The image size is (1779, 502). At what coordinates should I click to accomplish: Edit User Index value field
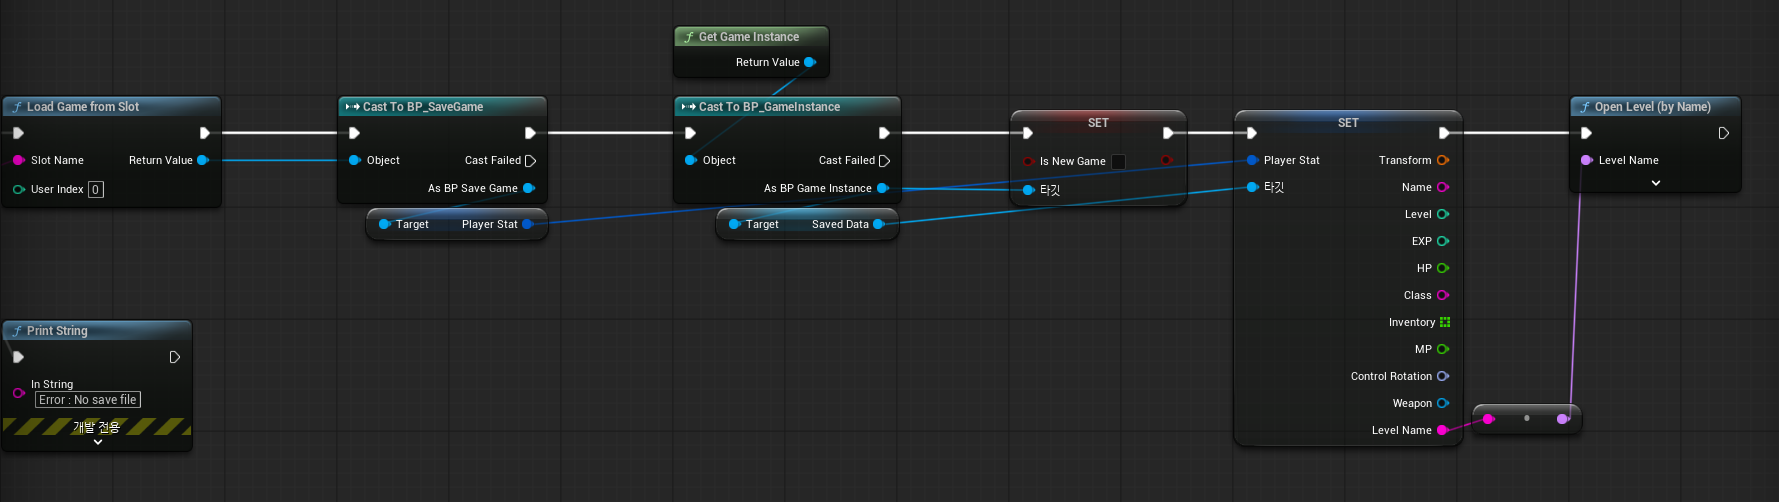pos(96,189)
